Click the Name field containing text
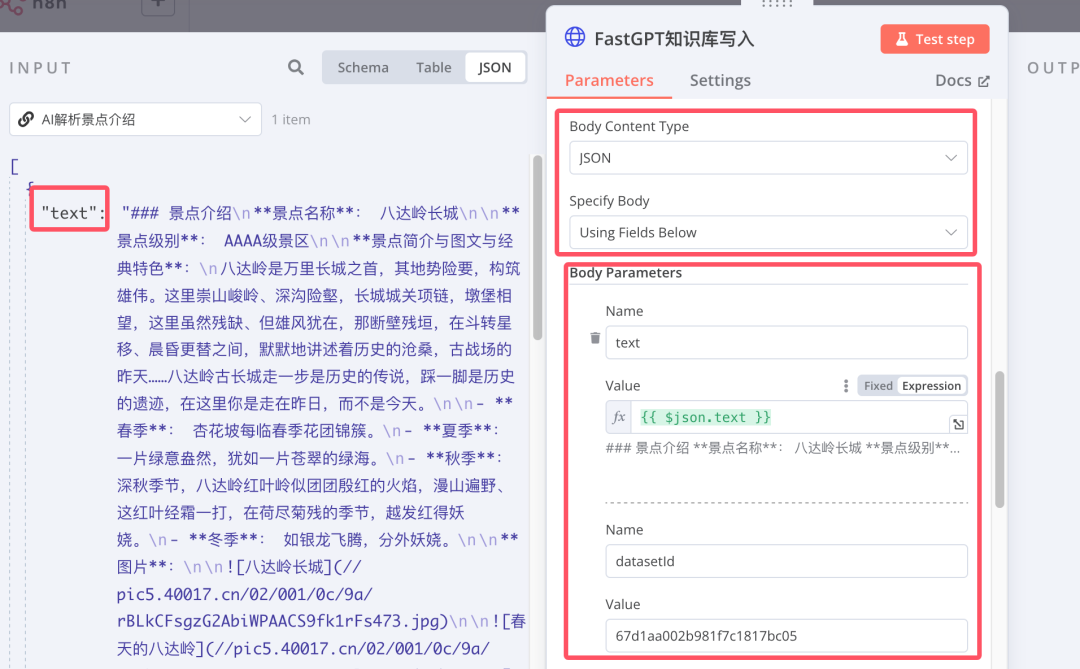This screenshot has width=1080, height=669. pyautogui.click(x=787, y=342)
